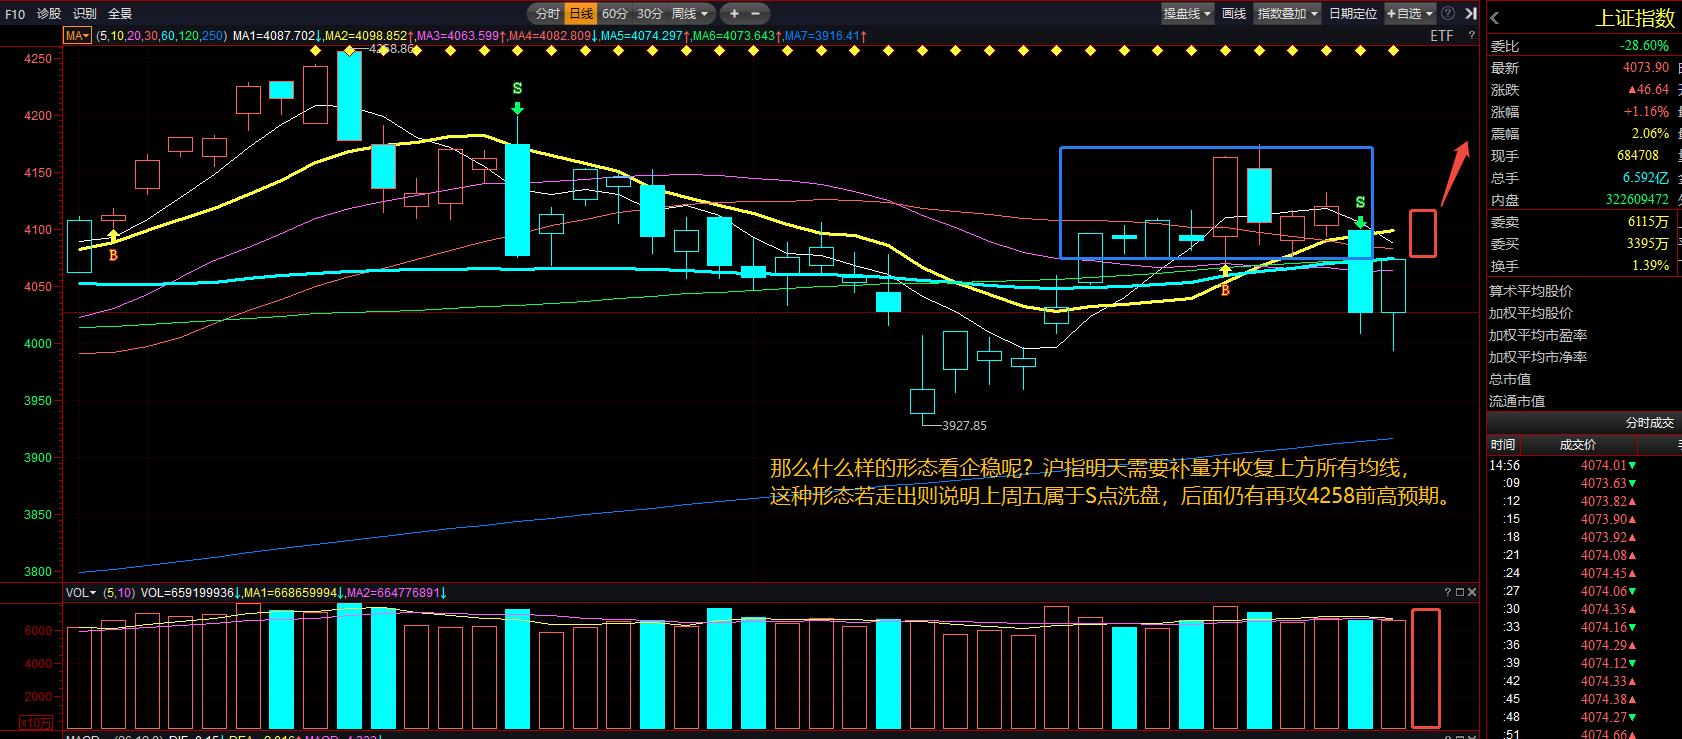Select the last yellow diamond marker at chart top
This screenshot has height=739, width=1682.
tap(1393, 50)
